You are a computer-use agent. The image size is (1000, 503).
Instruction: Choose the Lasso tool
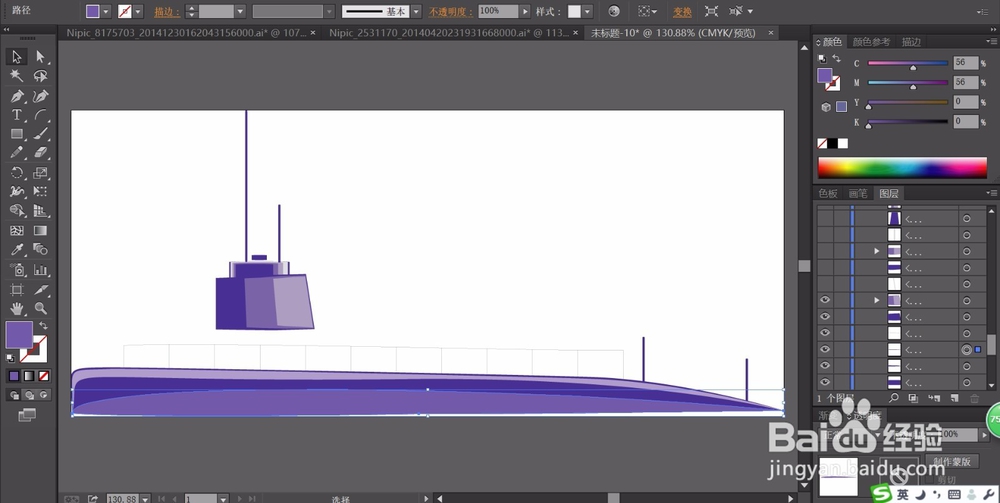tap(41, 76)
